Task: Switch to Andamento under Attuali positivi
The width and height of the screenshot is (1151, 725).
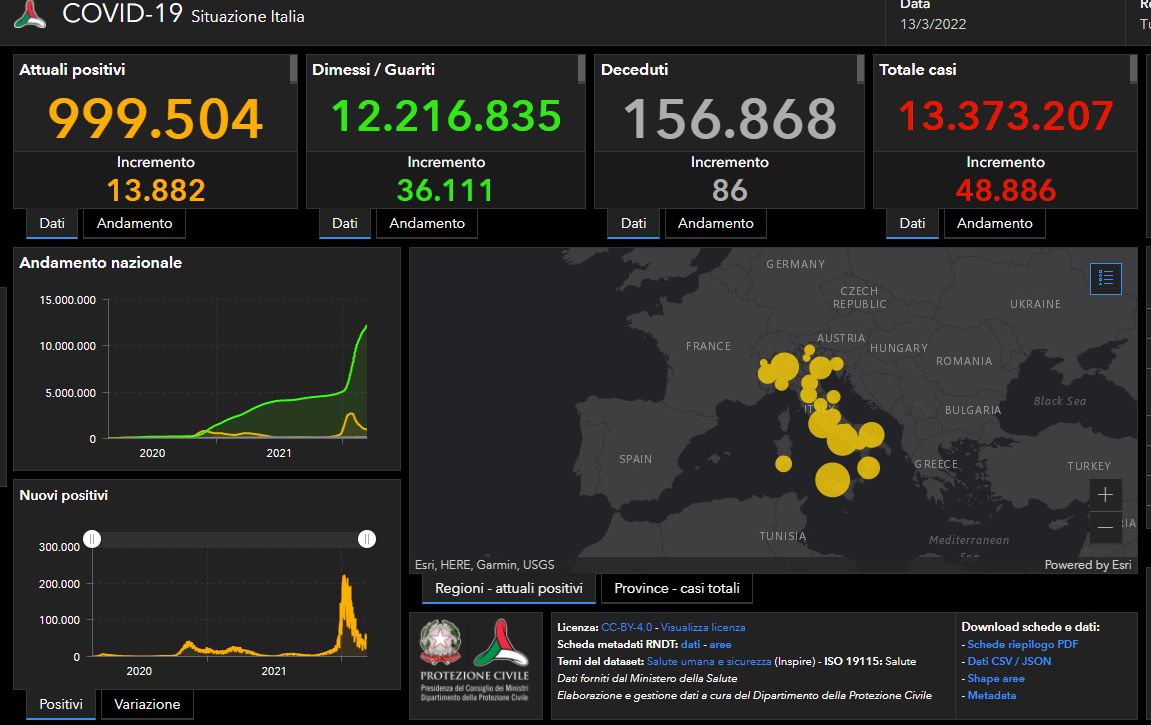Action: [x=134, y=223]
